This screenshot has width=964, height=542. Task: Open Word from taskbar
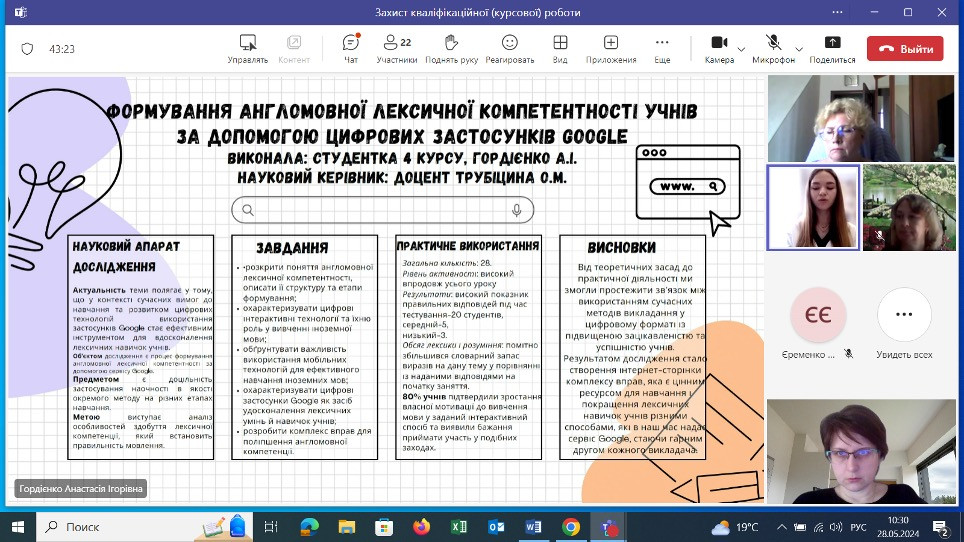(534, 527)
